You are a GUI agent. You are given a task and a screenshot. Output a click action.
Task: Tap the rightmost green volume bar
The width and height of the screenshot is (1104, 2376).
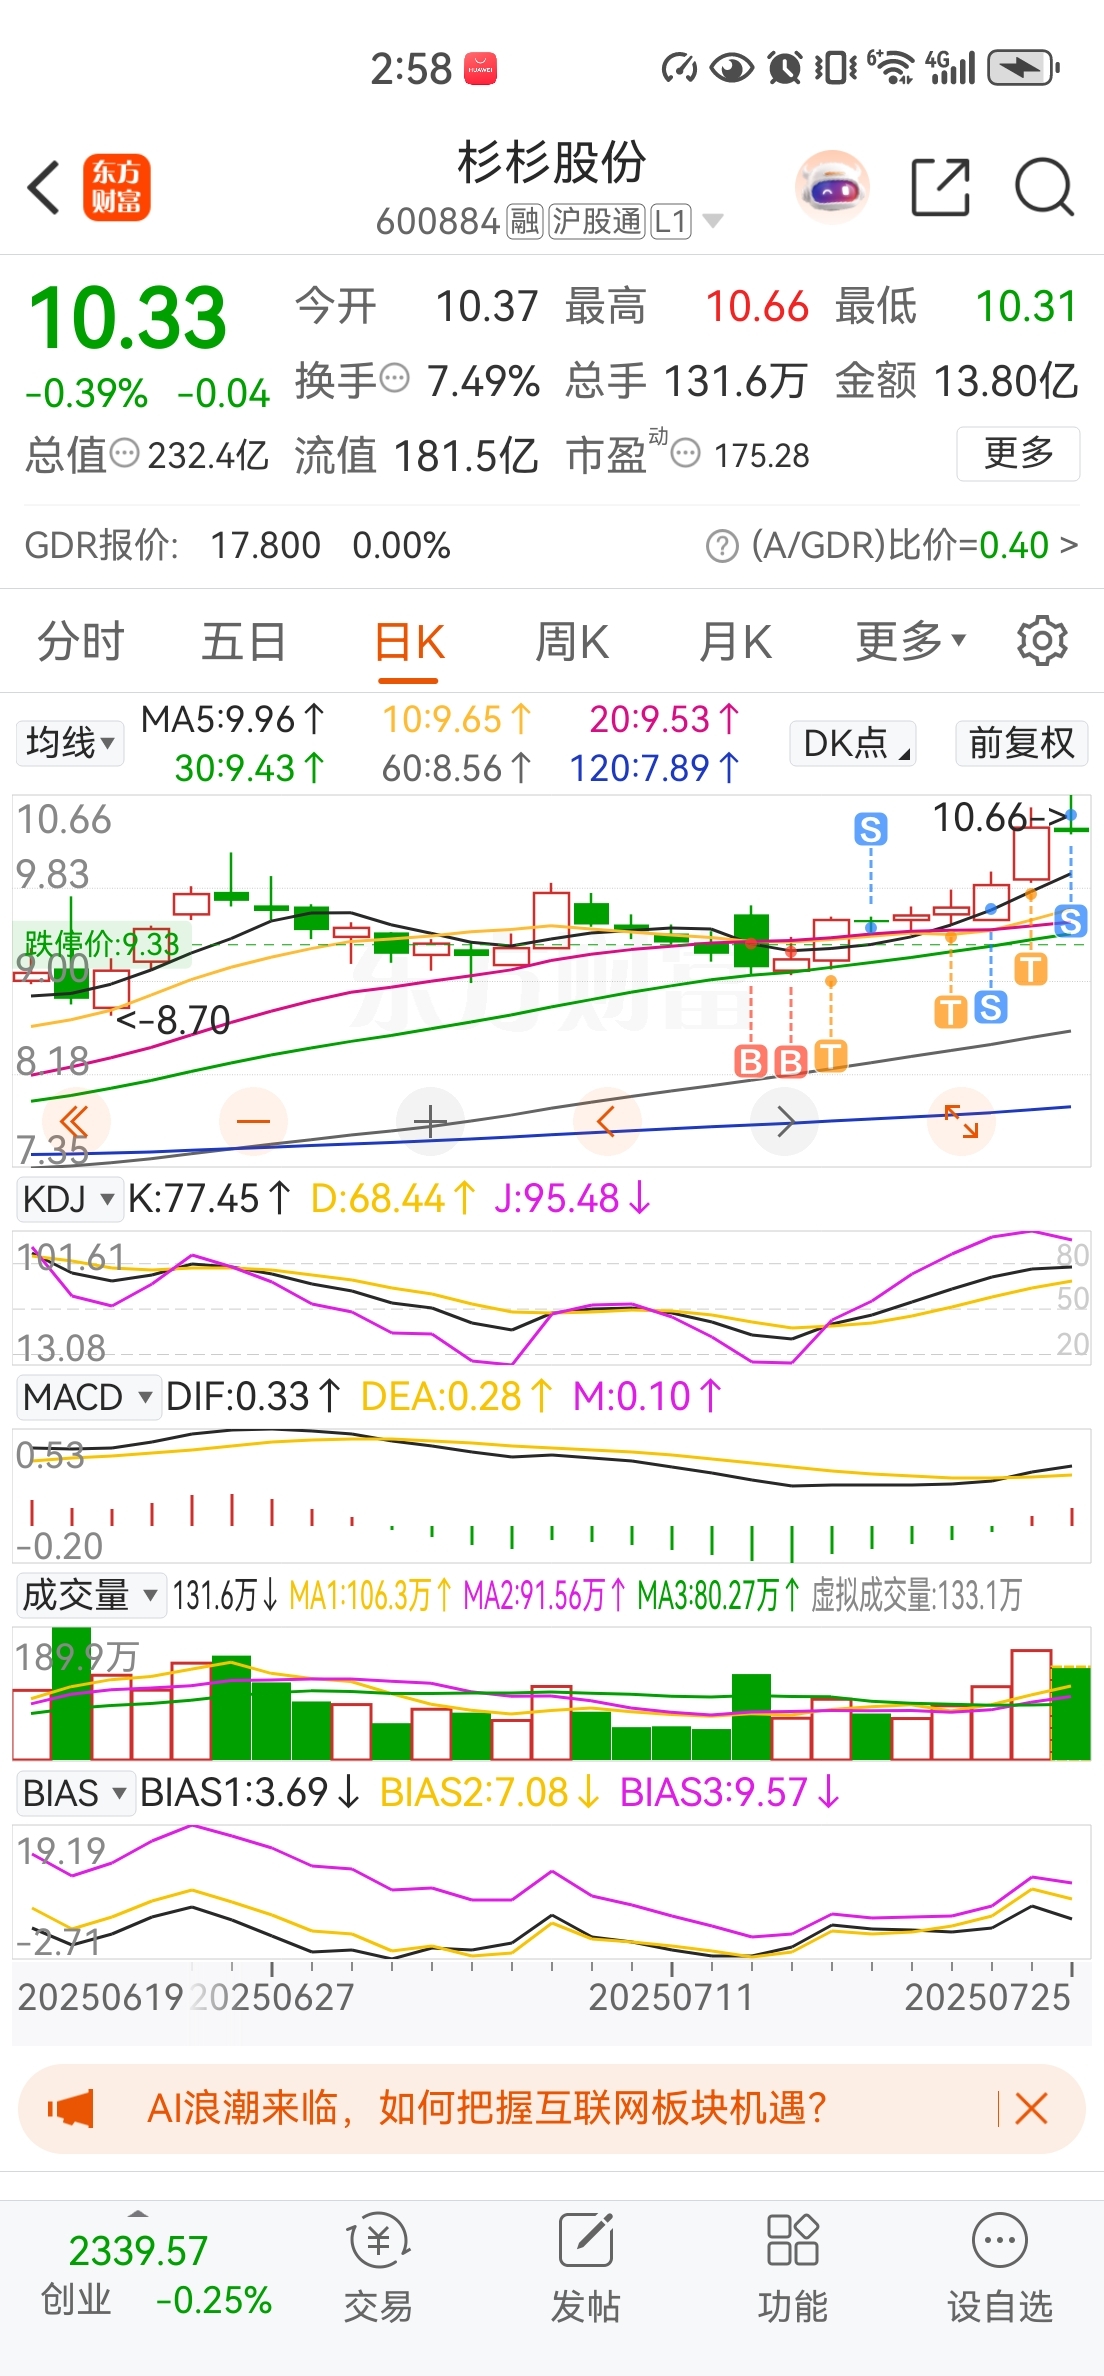[1071, 1713]
